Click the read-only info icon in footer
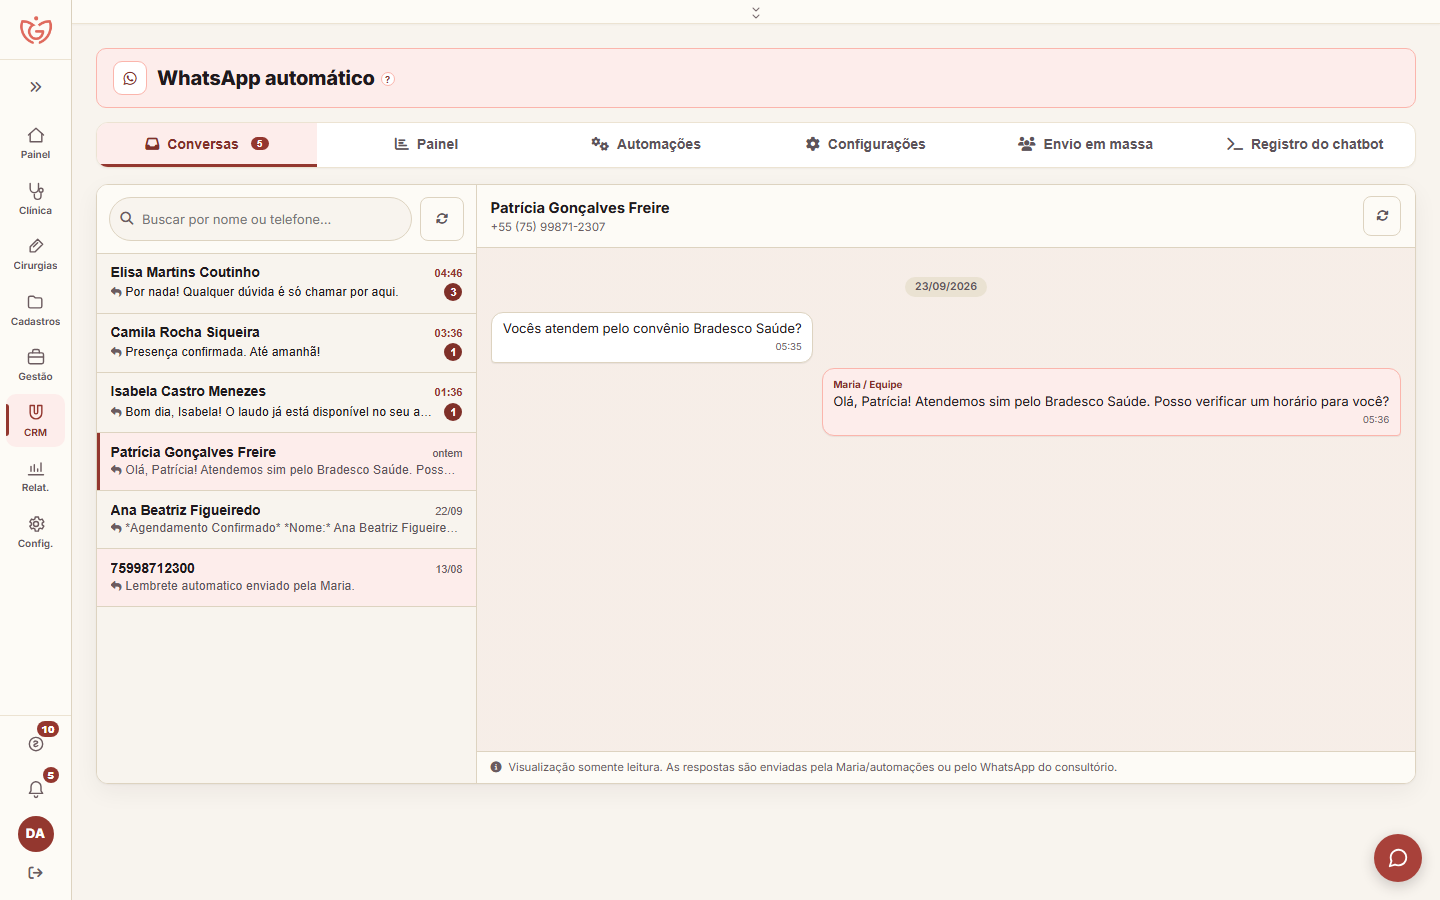The height and width of the screenshot is (900, 1440). pyautogui.click(x=496, y=767)
